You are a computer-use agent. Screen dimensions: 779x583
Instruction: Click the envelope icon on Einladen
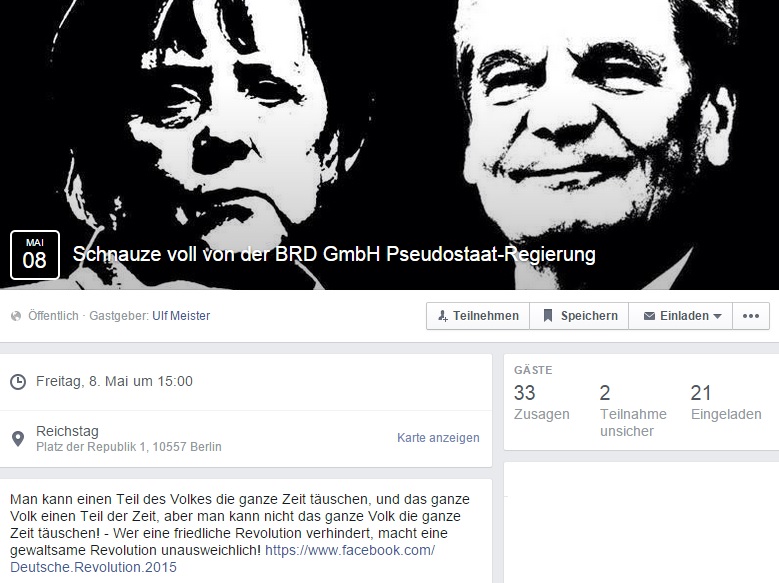649,316
